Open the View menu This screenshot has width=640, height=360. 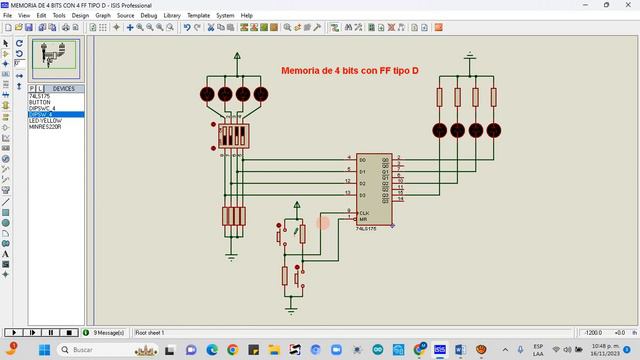click(24, 16)
